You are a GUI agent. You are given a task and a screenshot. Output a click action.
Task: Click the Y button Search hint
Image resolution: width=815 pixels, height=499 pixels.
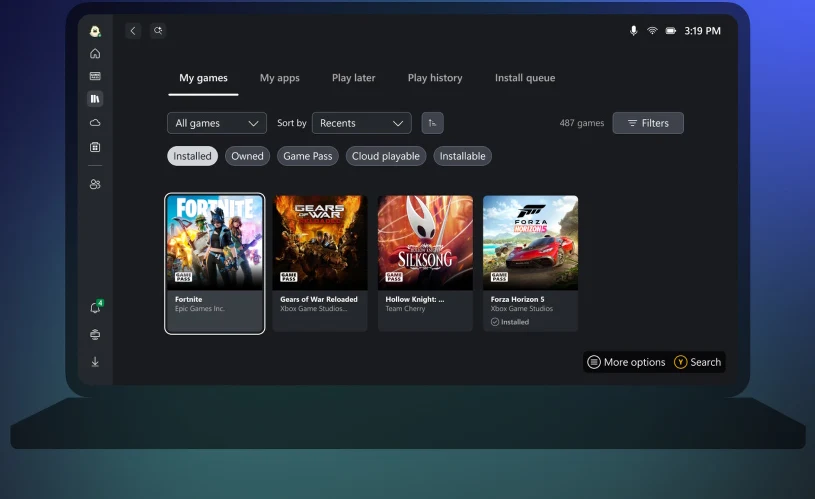680,362
